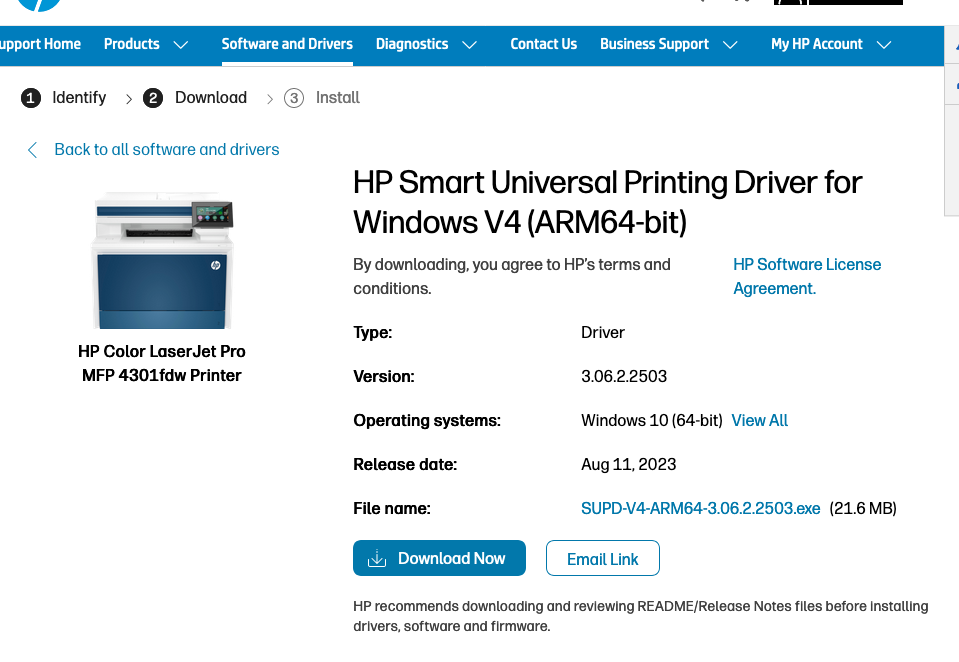Switch to the Software and Drivers tab
This screenshot has height=662, width=959.
[x=287, y=45]
